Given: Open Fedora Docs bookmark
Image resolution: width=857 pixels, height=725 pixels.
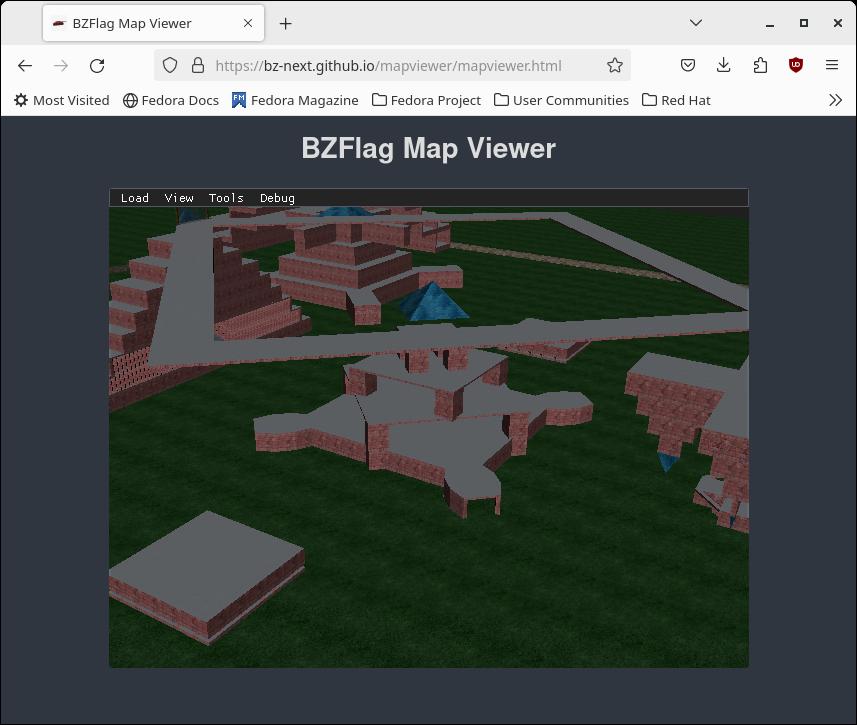Looking at the screenshot, I should pos(171,101).
